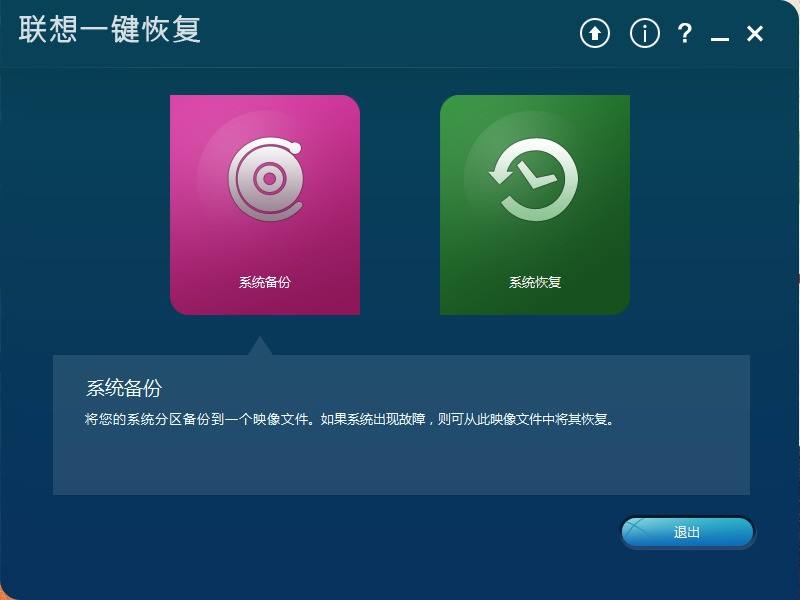Click the clock rewind icon for system restore
Image resolution: width=800 pixels, height=600 pixels.
(534, 179)
